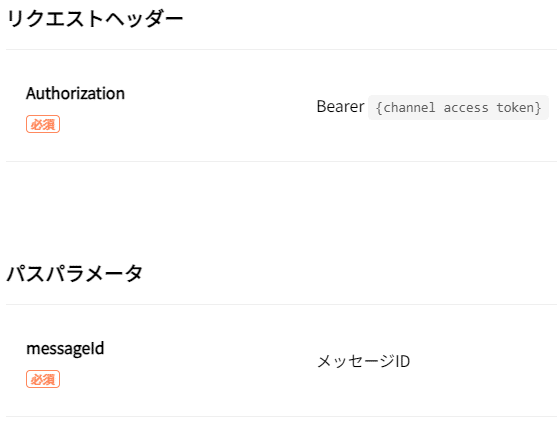Click the パスパラメータ section heading

click(x=75, y=273)
